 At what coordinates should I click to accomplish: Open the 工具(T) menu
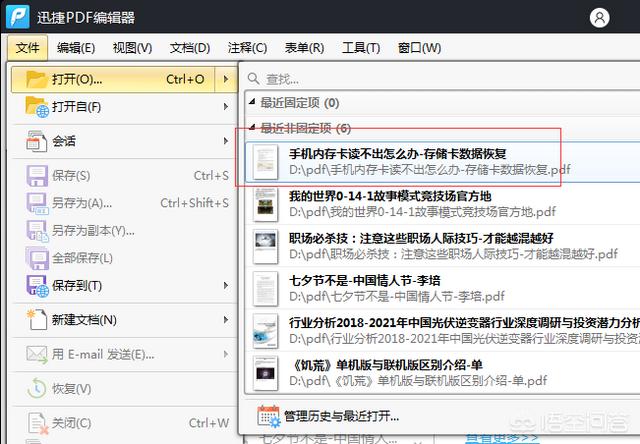tap(361, 48)
